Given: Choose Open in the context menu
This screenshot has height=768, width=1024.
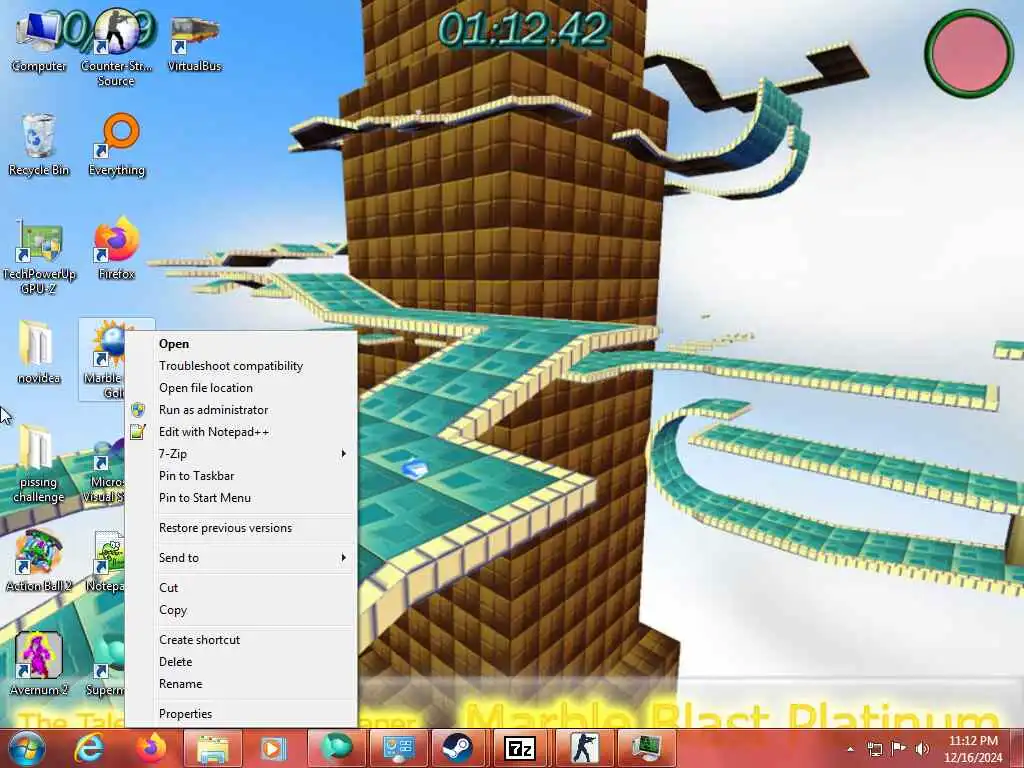Looking at the screenshot, I should pyautogui.click(x=240, y=344).
